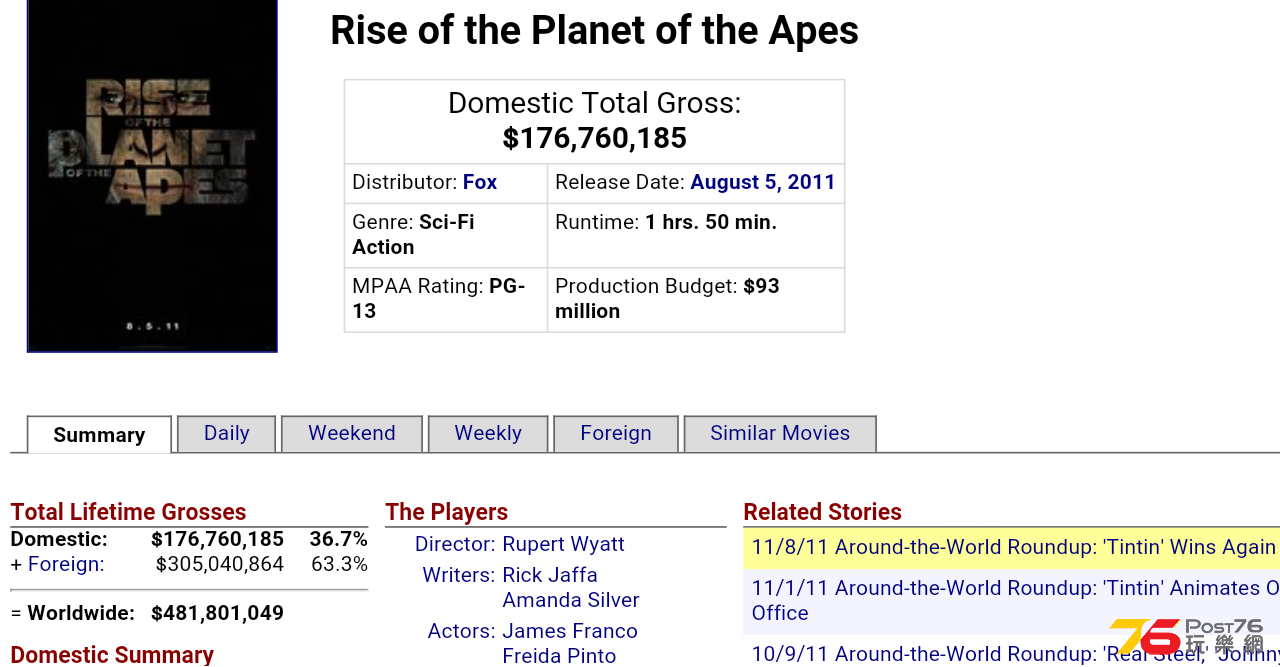Open the Similar Movies tab
Image resolution: width=1280 pixels, height=667 pixels.
780,433
